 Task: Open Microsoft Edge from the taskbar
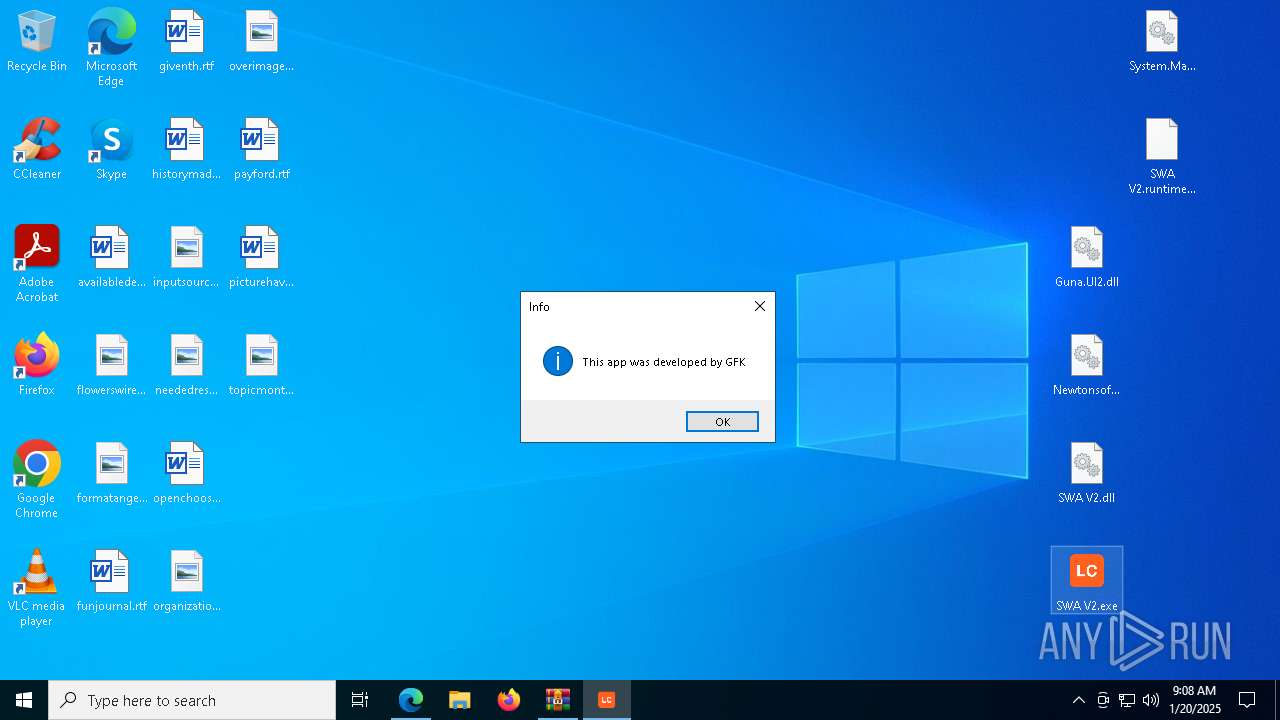411,700
